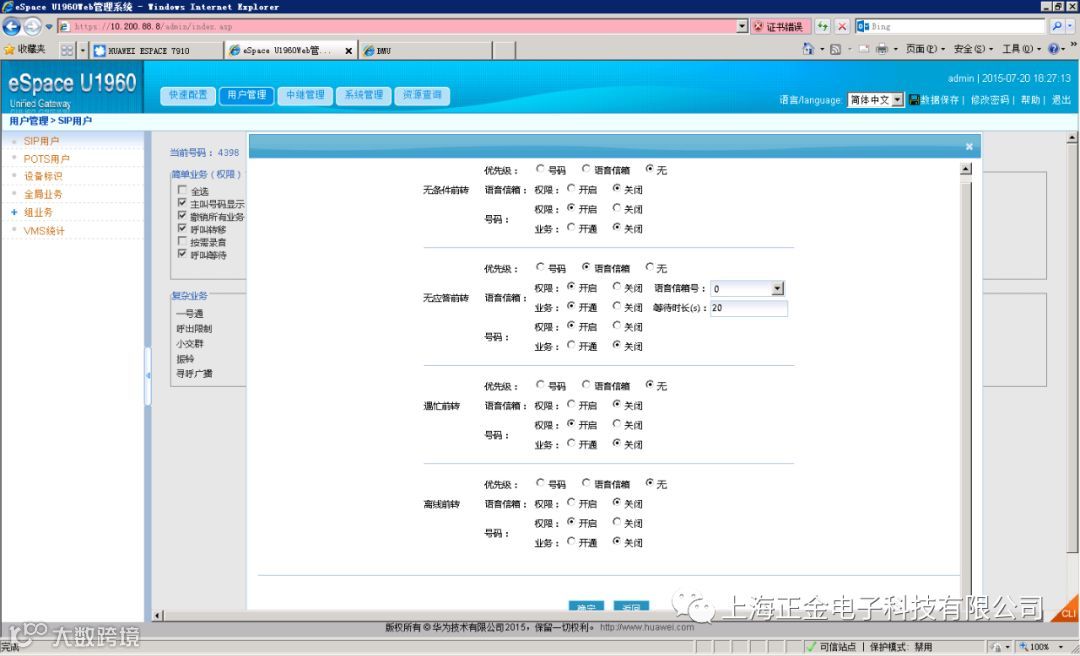The width and height of the screenshot is (1080, 656).
Task: Open the 用户管理 menu tab
Action: (247, 95)
